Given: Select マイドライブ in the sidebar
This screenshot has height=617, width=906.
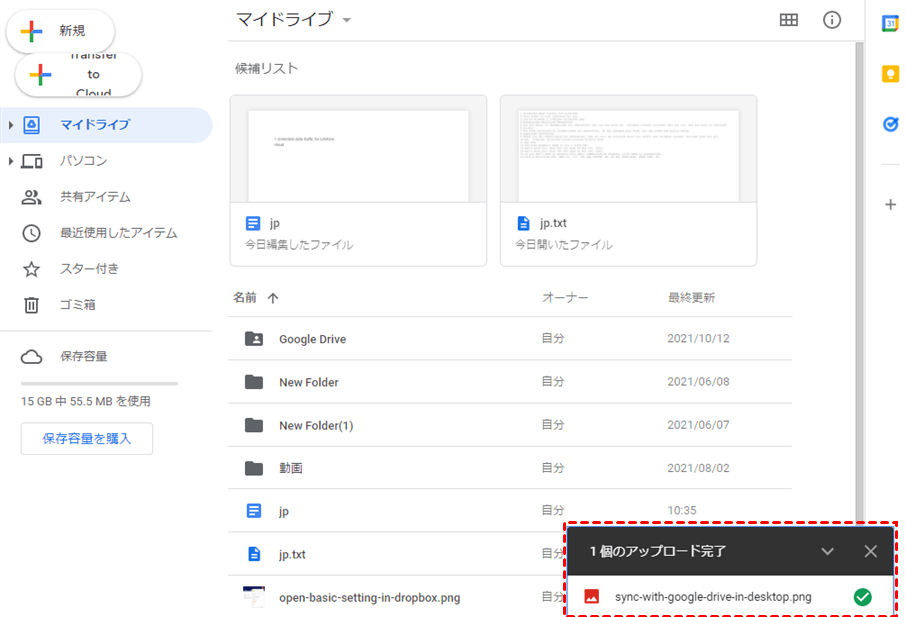Looking at the screenshot, I should [x=106, y=125].
